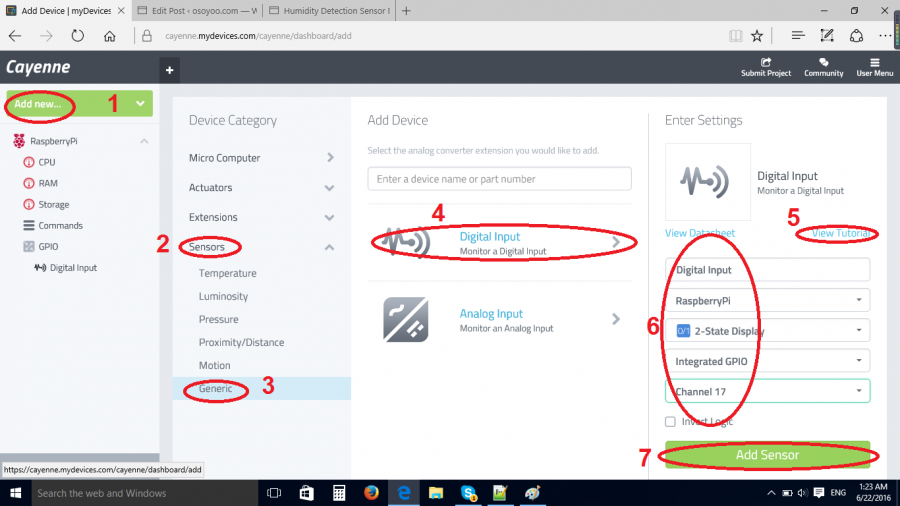Open Firefox from the Windows taskbar
Viewport: 900px width, 506px height.
pyautogui.click(x=371, y=493)
